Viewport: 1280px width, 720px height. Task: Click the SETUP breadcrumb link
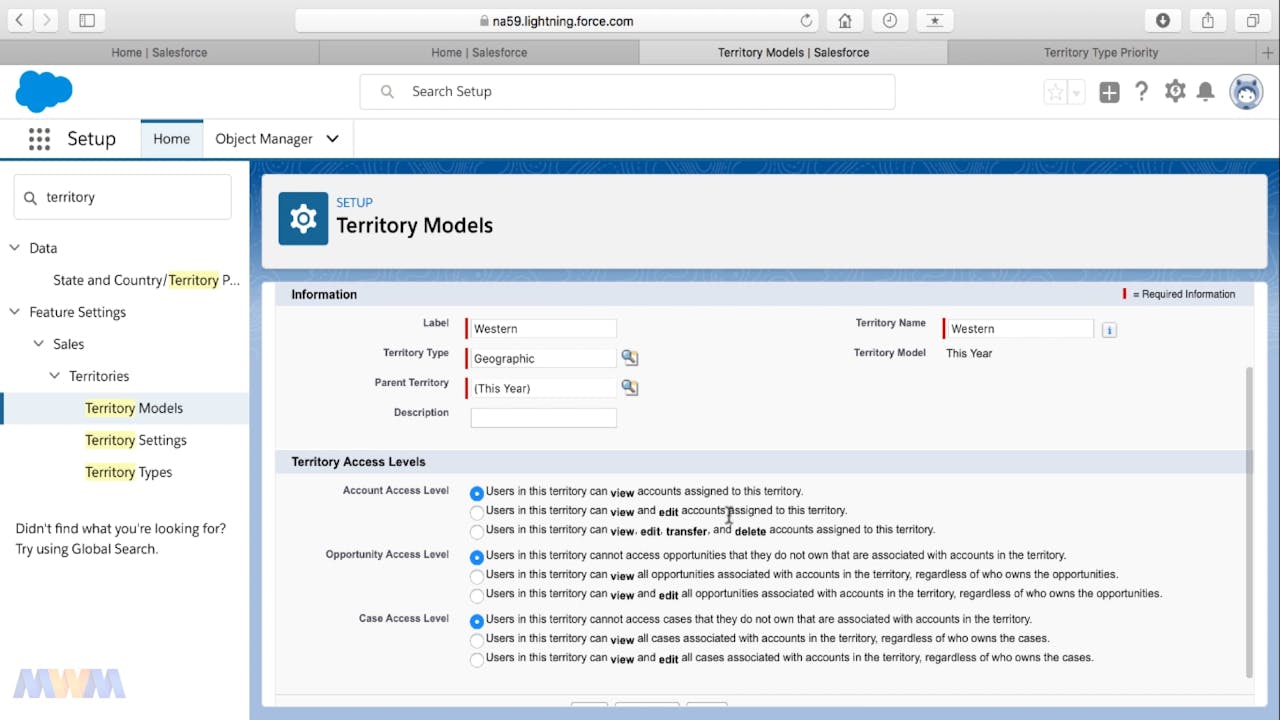point(354,203)
